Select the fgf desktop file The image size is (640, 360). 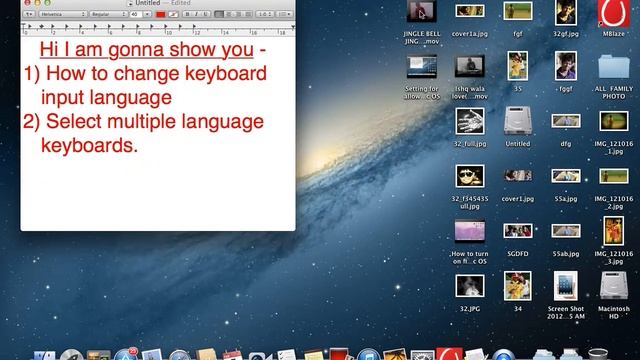[518, 20]
